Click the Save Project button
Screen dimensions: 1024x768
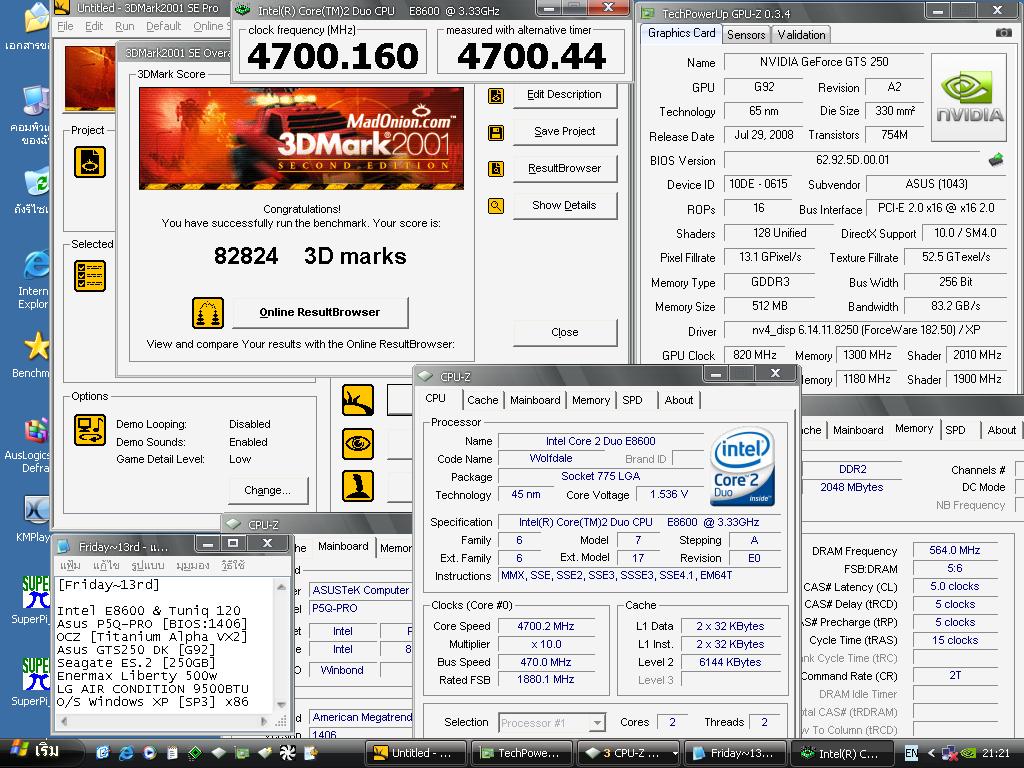[564, 132]
